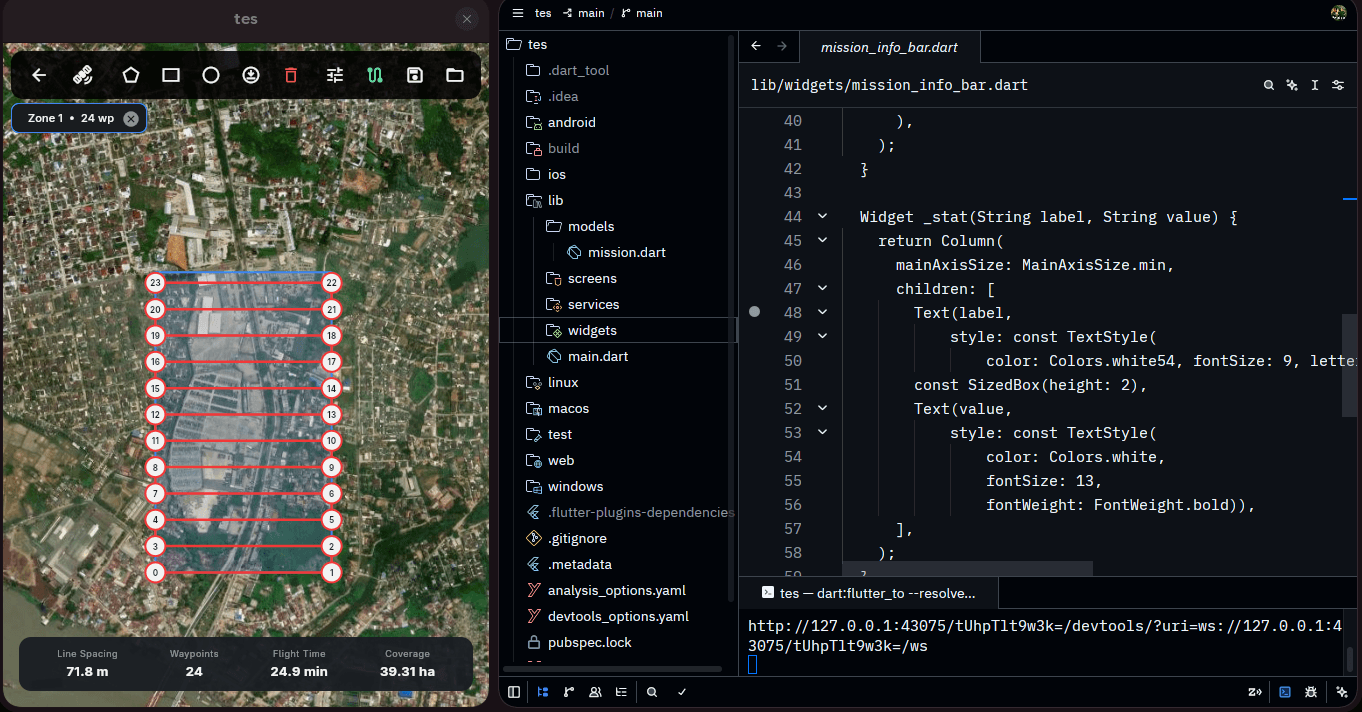Toggle the project panel icon in the status bar
The height and width of the screenshot is (712, 1362).
coord(542,691)
